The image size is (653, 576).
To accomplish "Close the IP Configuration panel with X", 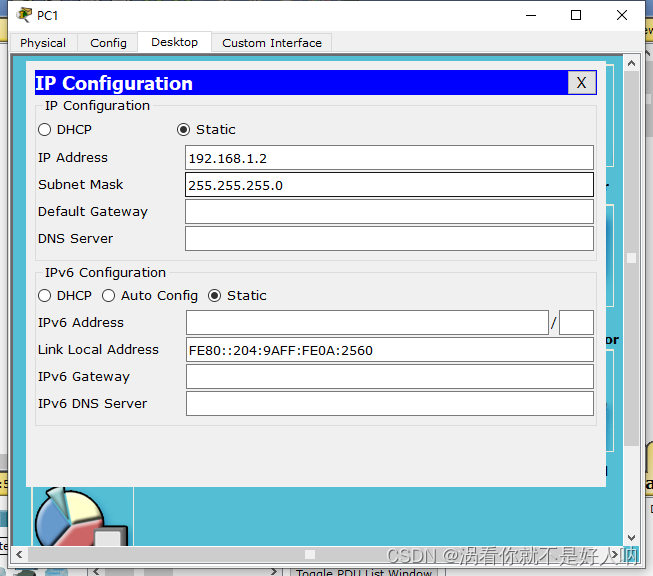I will pos(581,82).
